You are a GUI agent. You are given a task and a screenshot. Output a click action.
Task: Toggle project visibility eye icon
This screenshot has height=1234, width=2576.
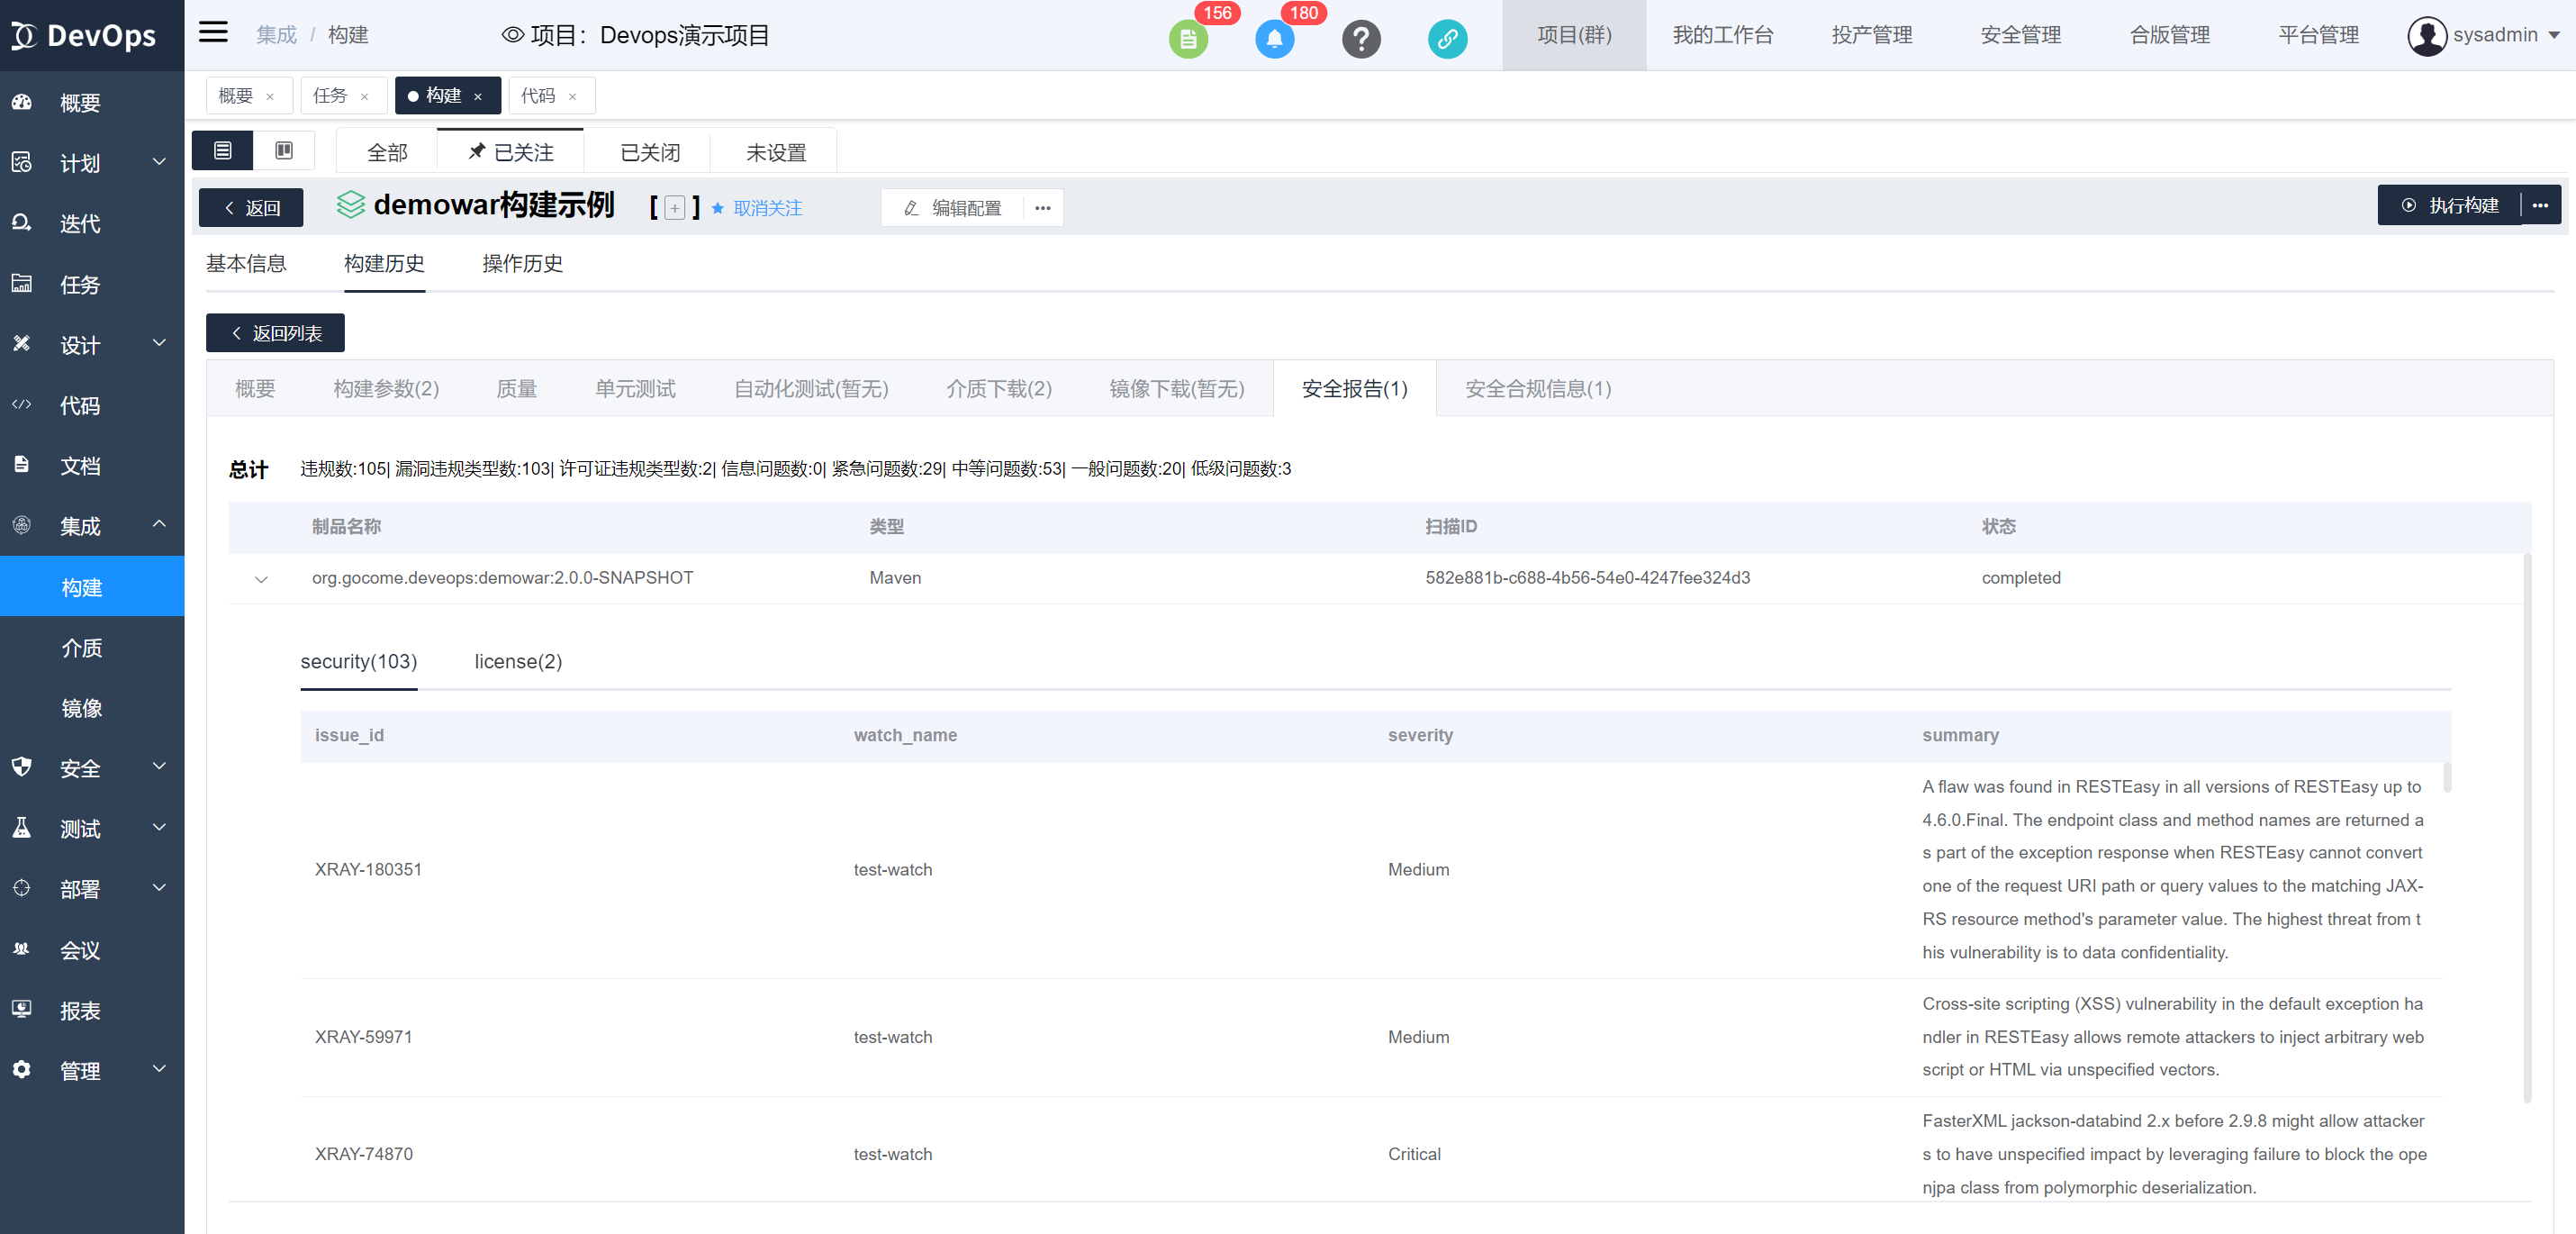[512, 35]
